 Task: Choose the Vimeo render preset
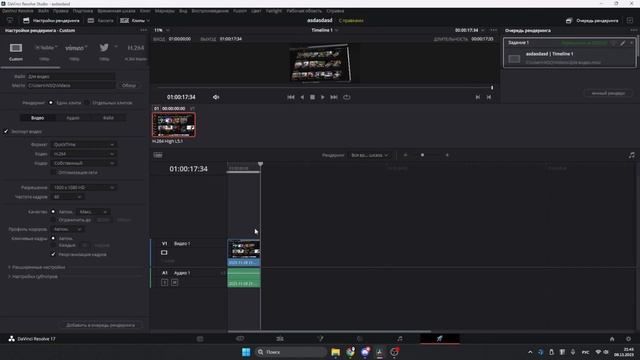point(75,48)
